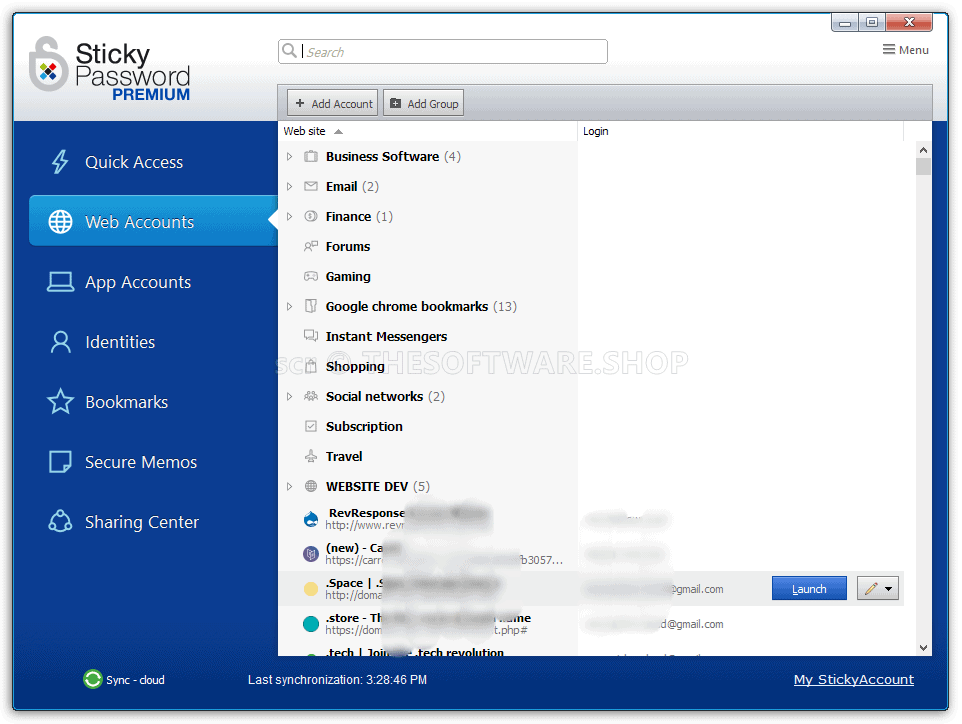
Task: Open My StickyAccount link
Action: pyautogui.click(x=853, y=679)
